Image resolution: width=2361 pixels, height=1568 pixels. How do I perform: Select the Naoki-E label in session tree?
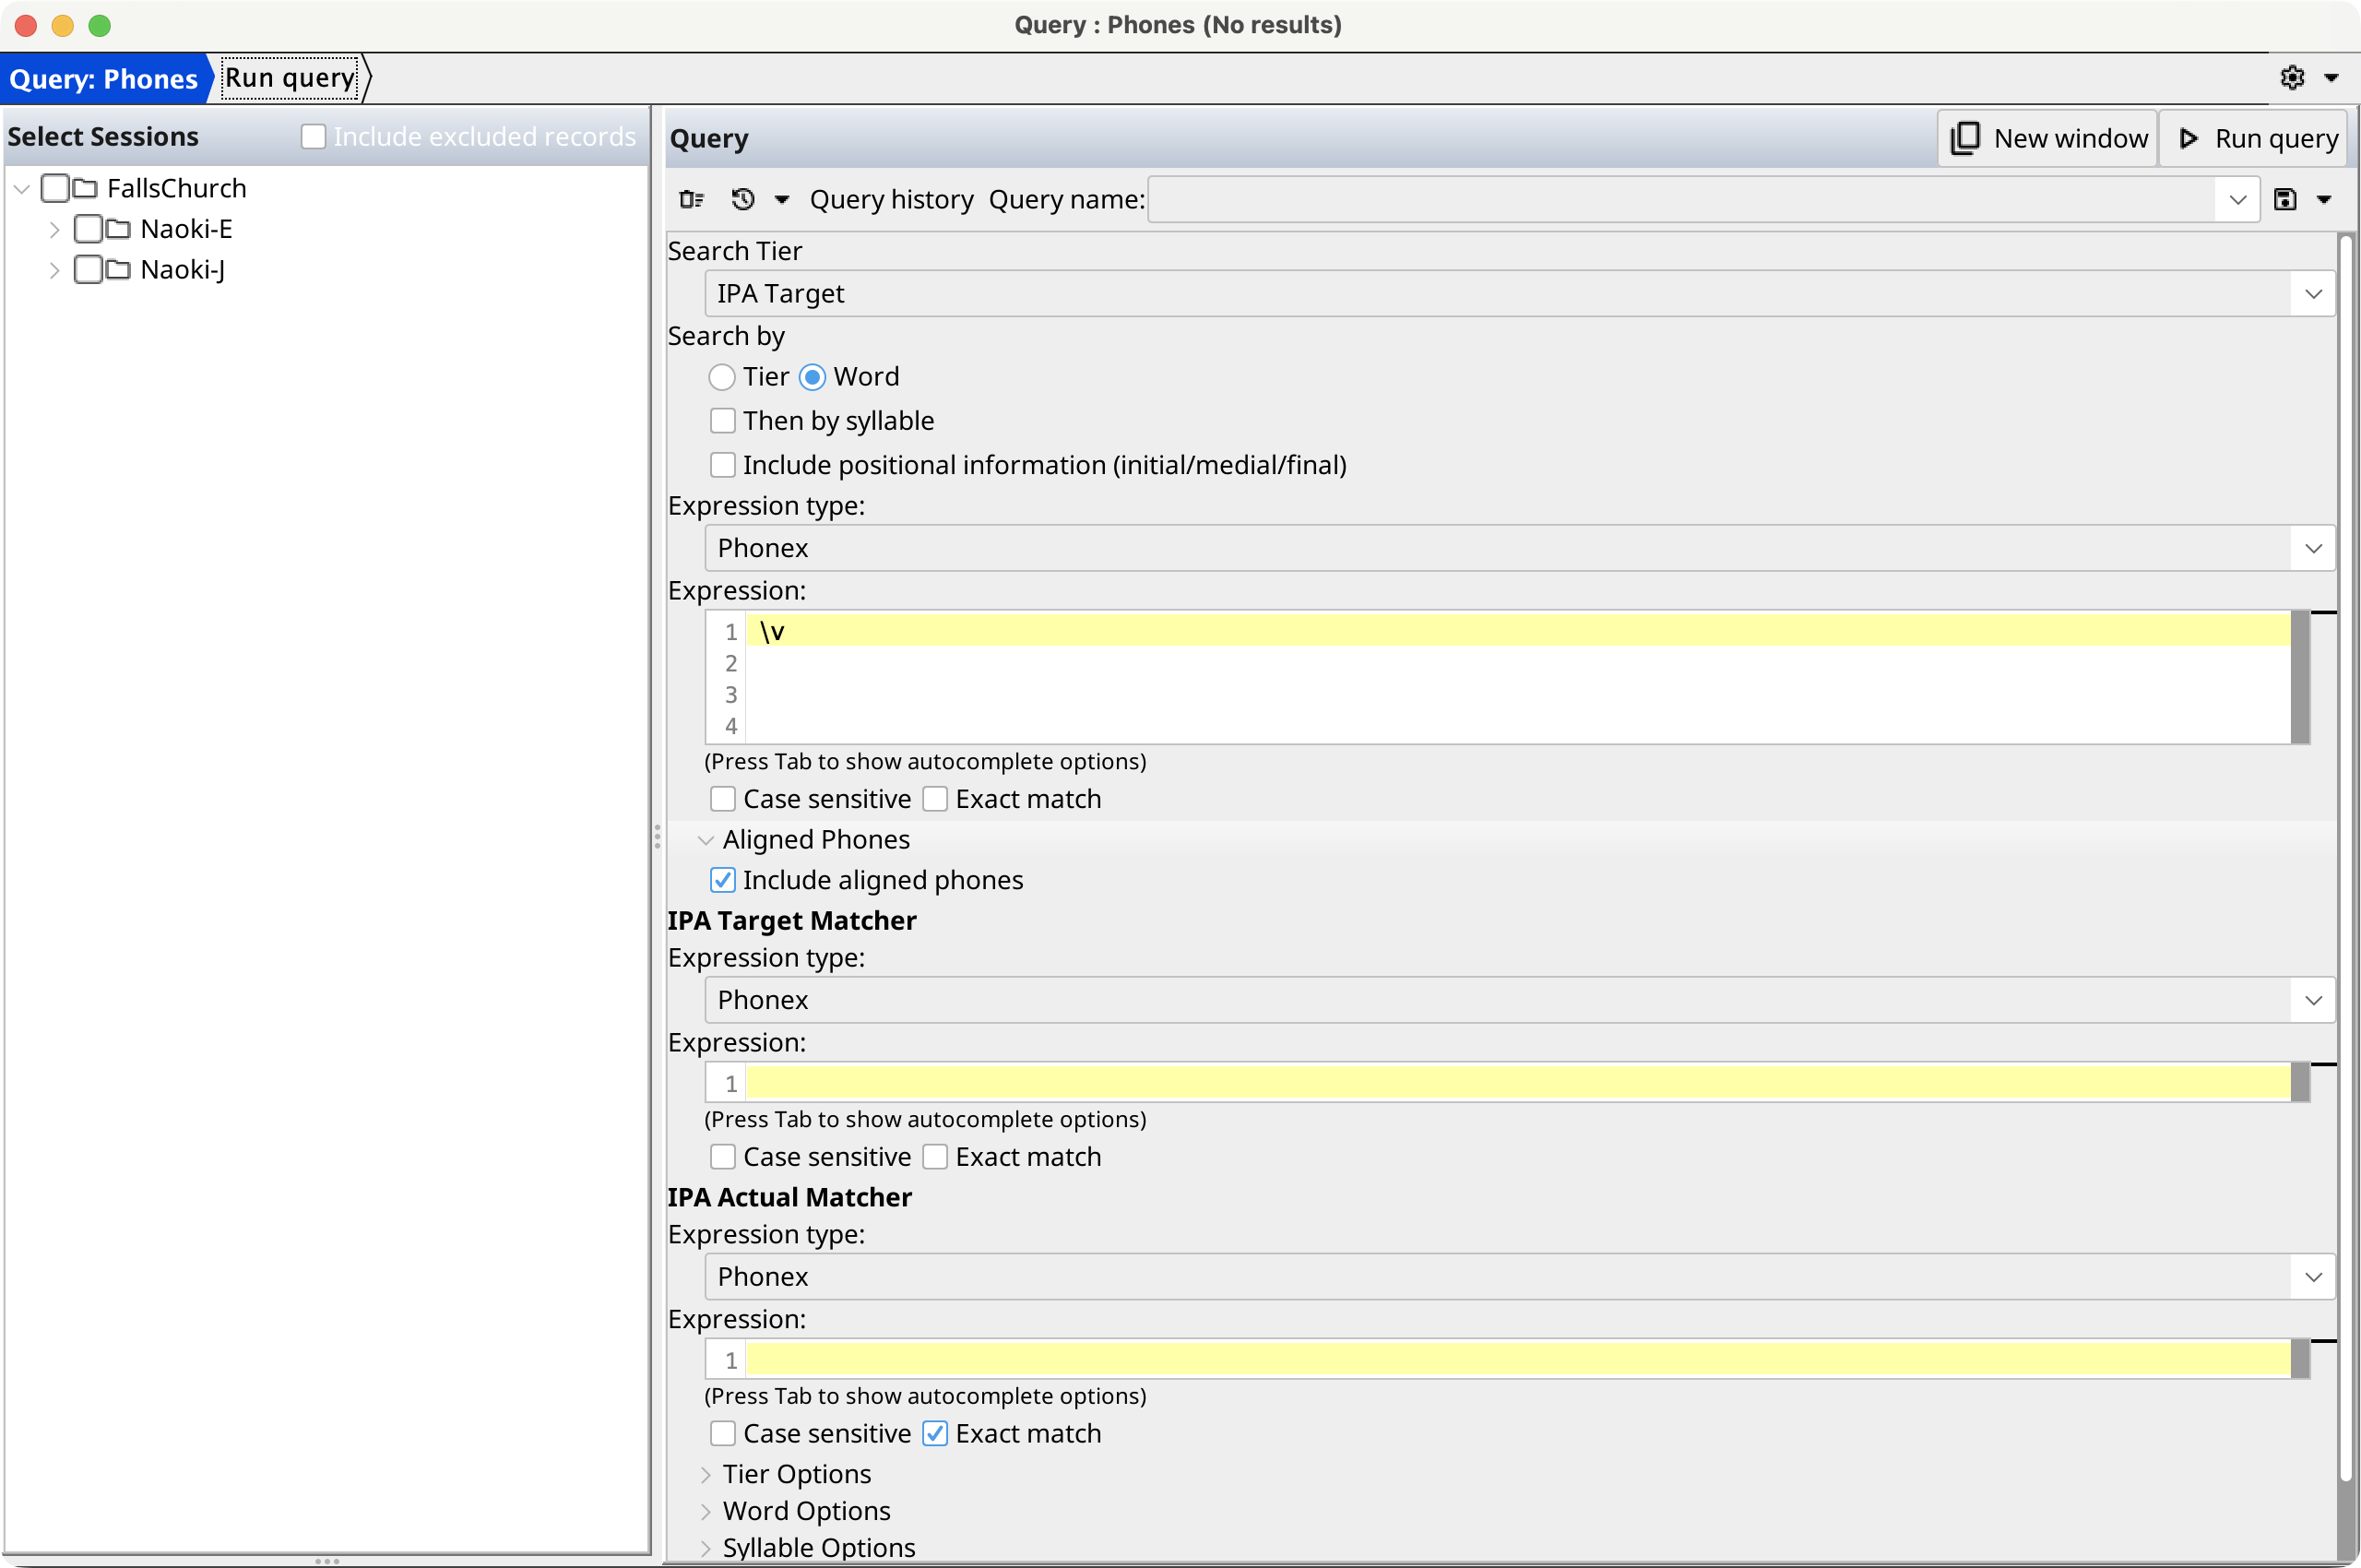pos(186,229)
